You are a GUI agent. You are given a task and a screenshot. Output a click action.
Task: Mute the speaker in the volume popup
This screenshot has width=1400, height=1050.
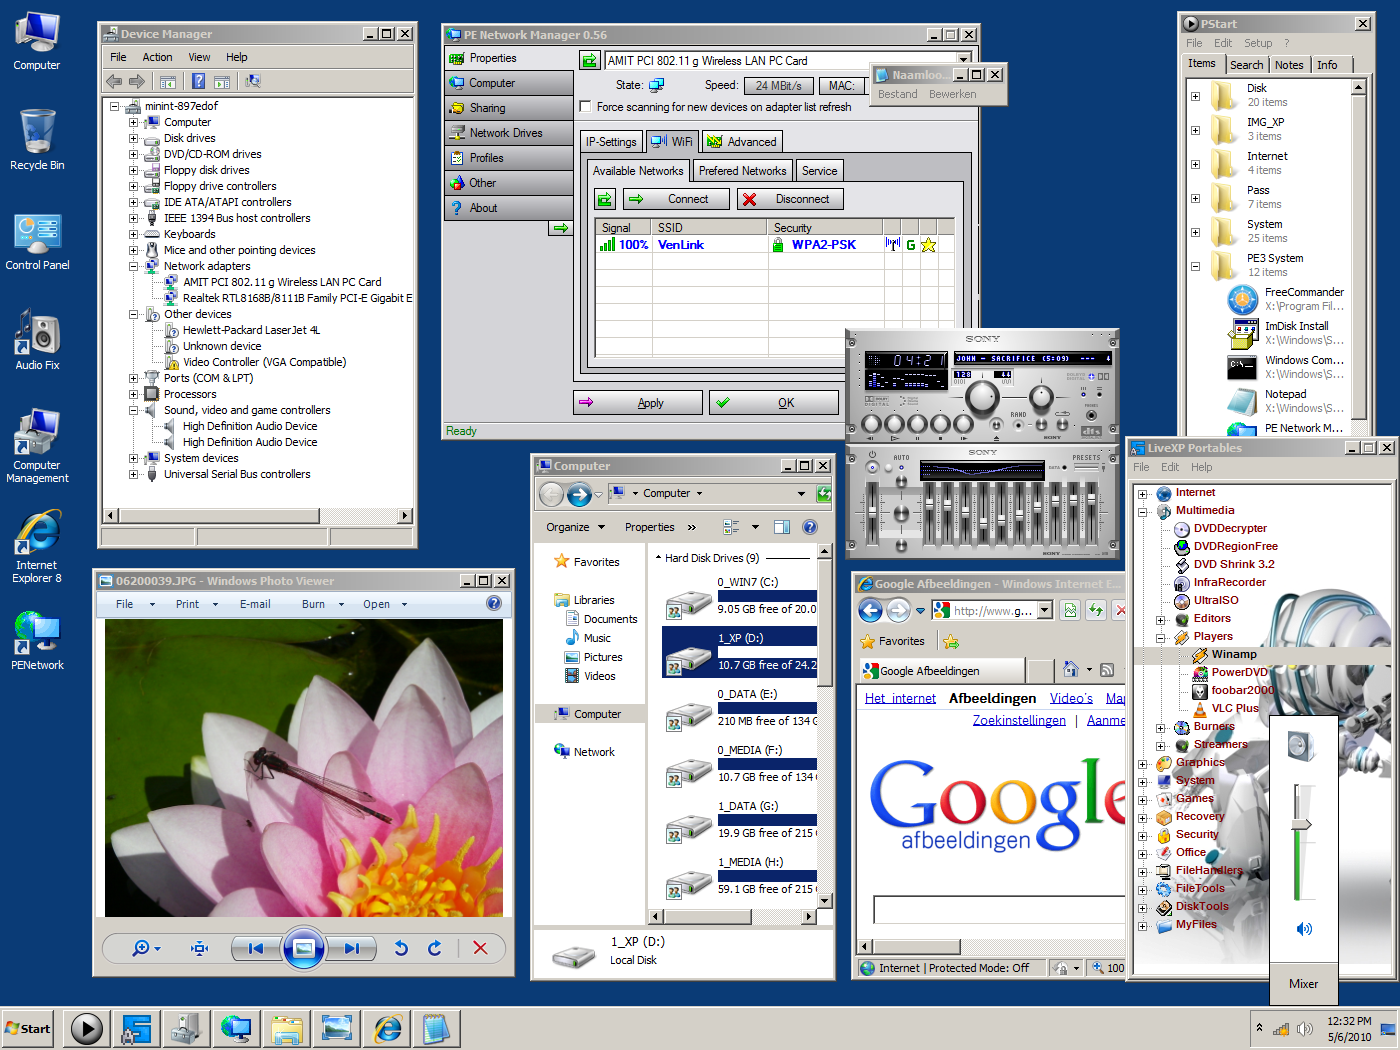1304,929
